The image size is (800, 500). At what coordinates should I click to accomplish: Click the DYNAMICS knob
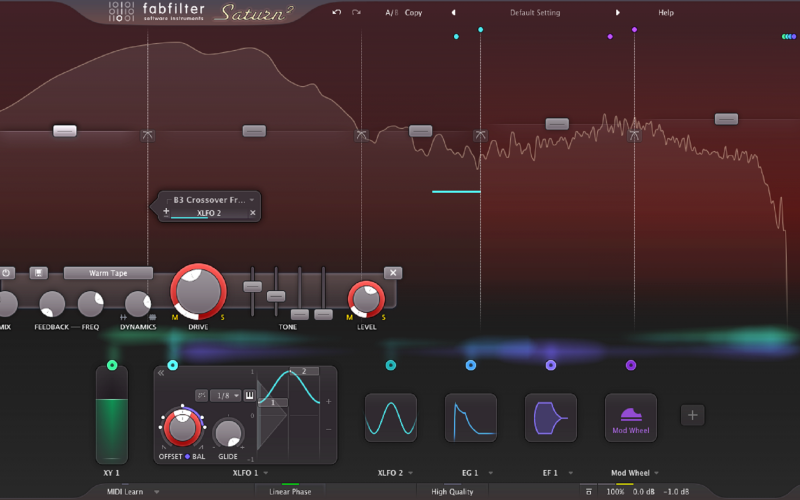click(138, 304)
